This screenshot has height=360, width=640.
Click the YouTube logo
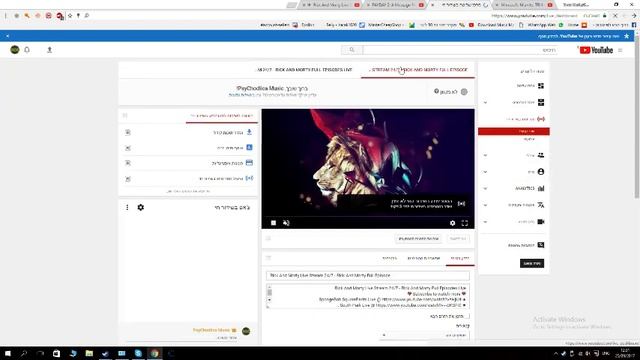click(x=596, y=50)
